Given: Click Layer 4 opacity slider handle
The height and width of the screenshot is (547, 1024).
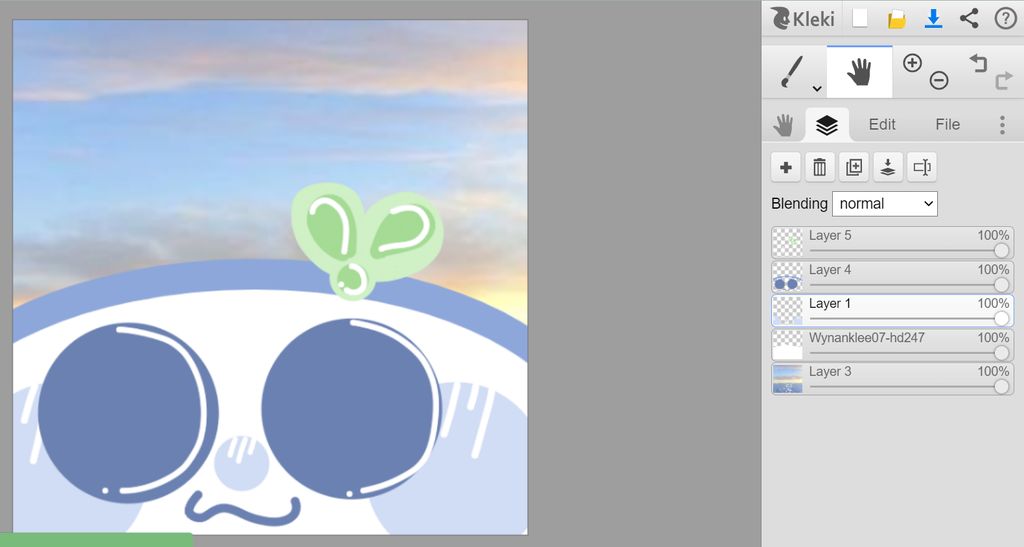Looking at the screenshot, I should point(1001,284).
